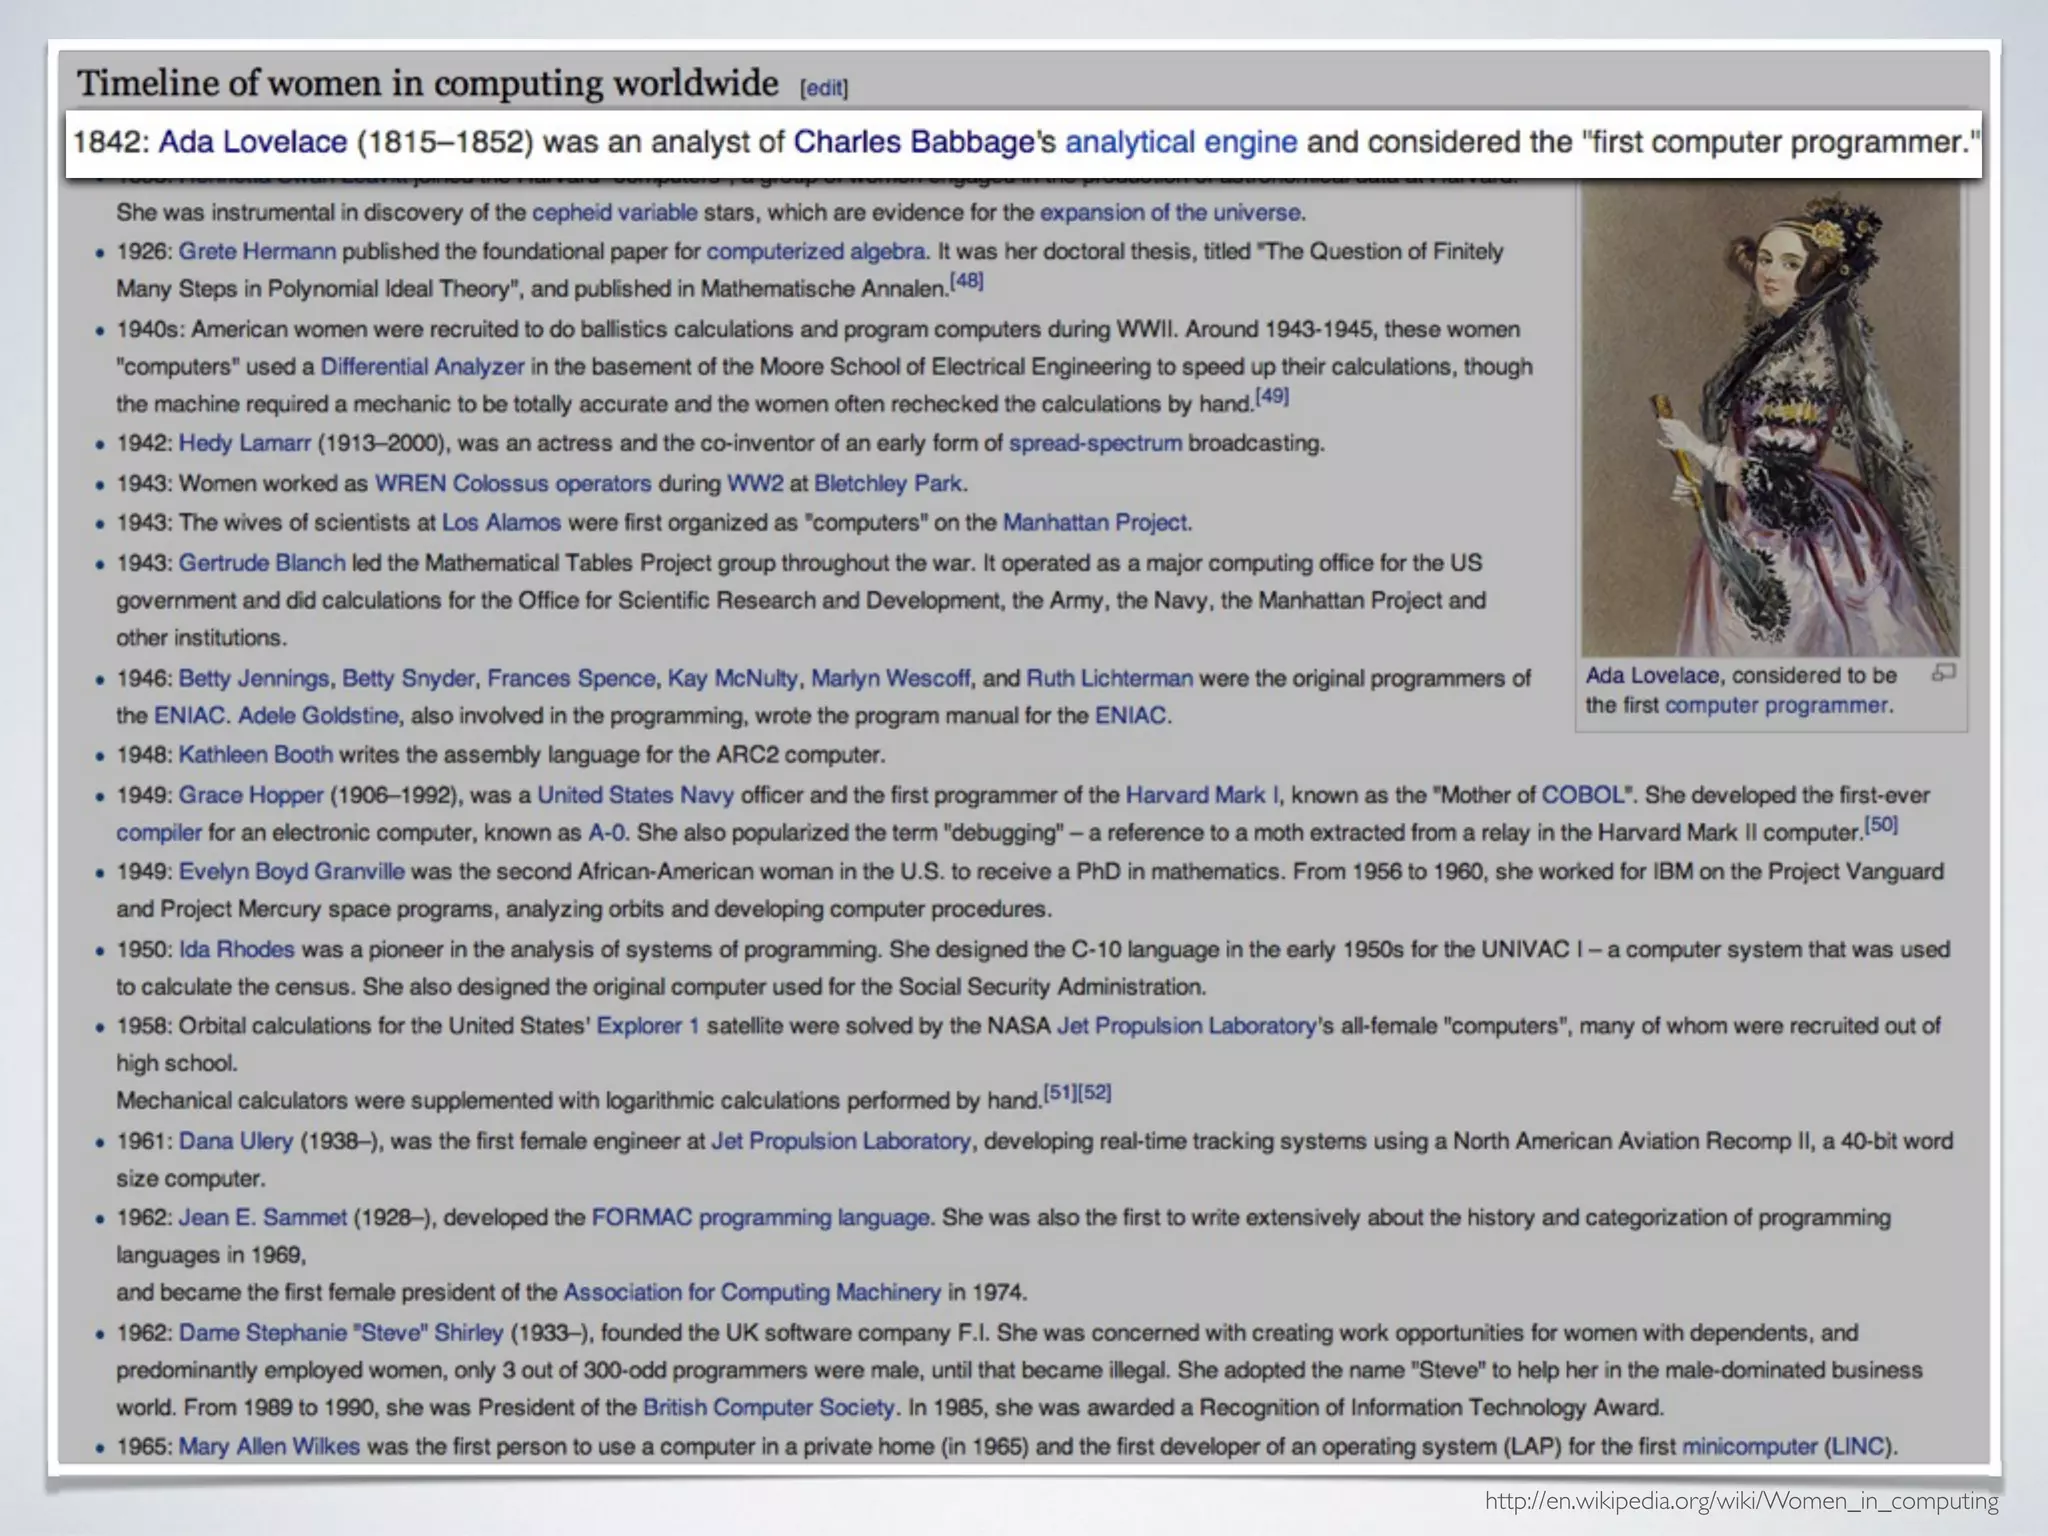Open the WREN Colossus operators link

pos(512,484)
